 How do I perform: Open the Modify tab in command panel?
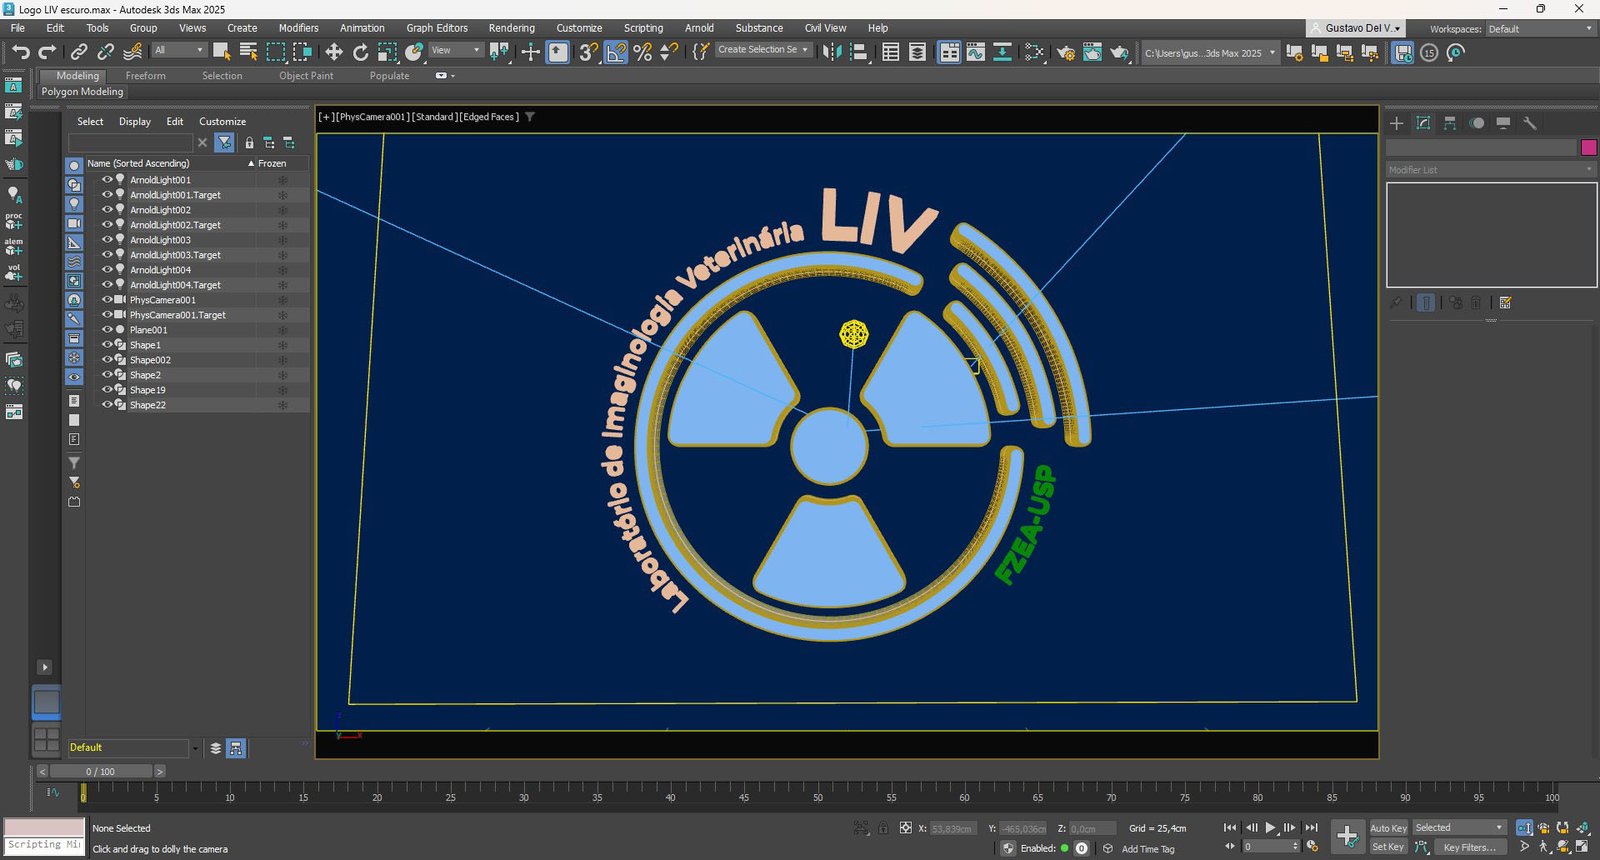tap(1423, 123)
